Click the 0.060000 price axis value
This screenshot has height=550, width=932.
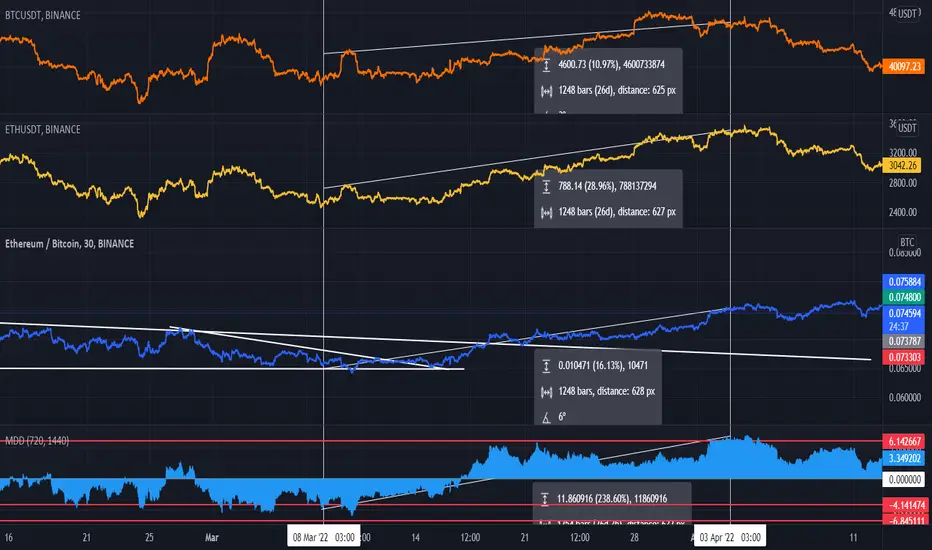(905, 397)
